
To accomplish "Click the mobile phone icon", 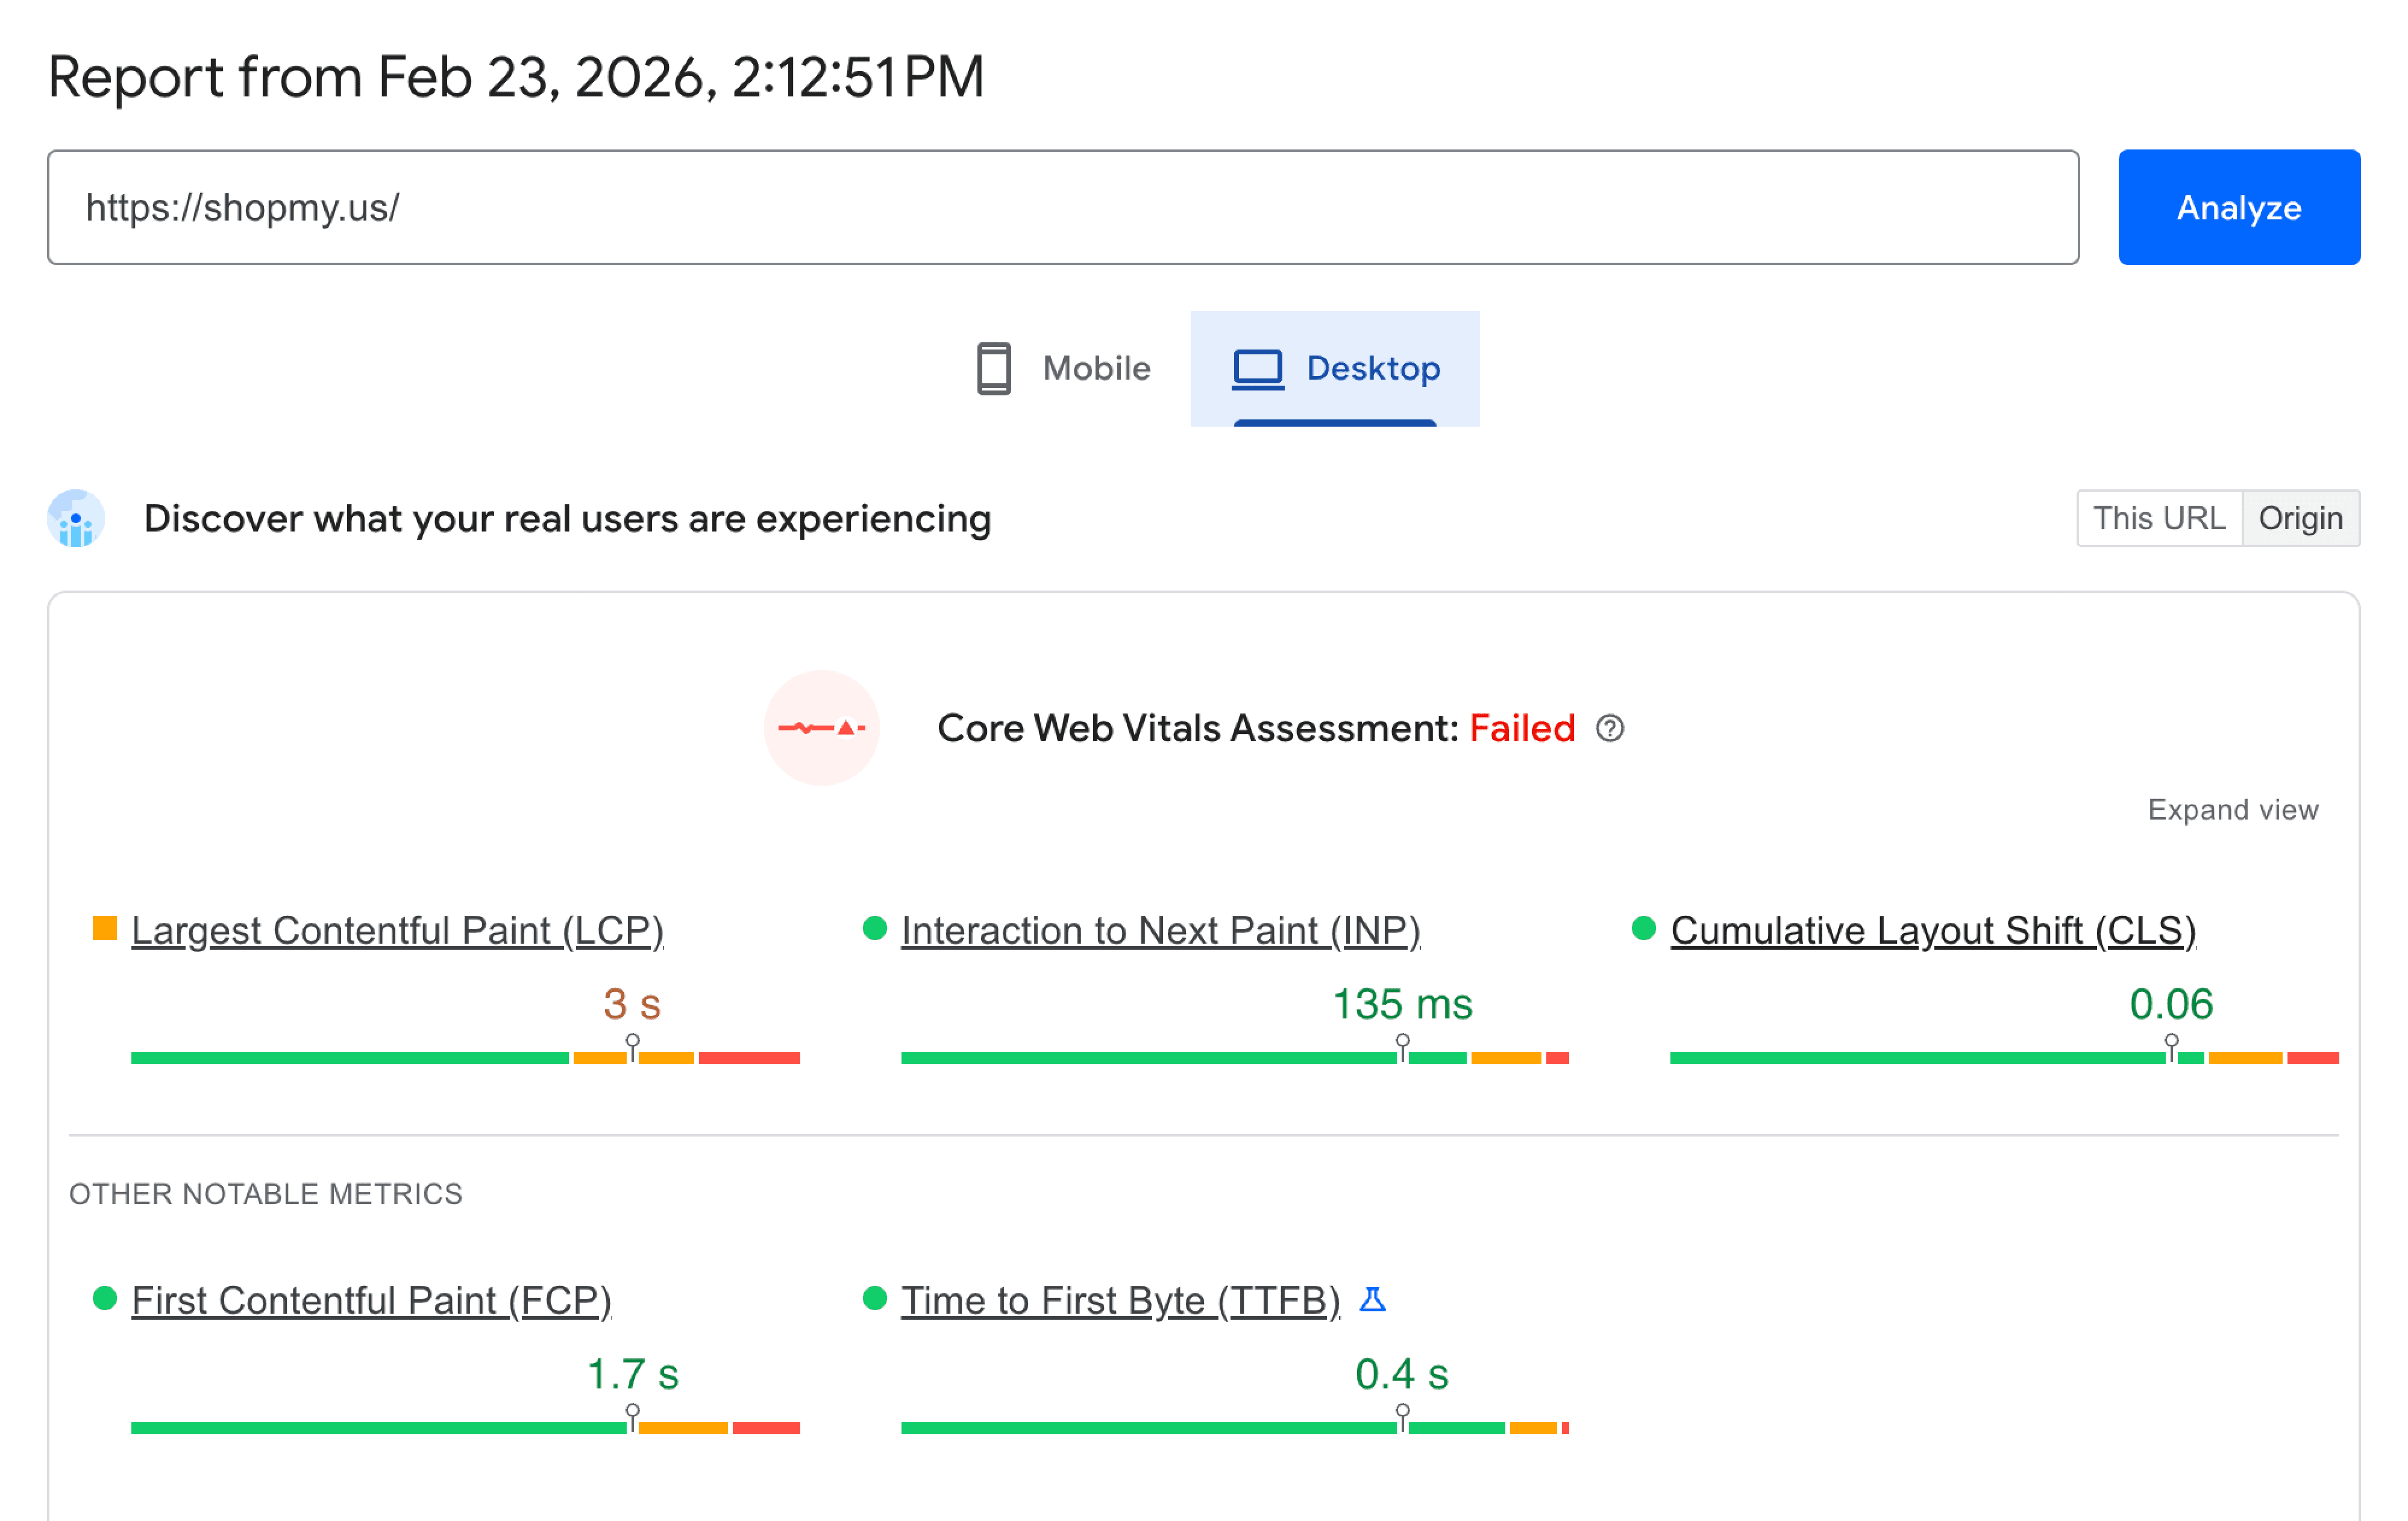I will [x=993, y=368].
